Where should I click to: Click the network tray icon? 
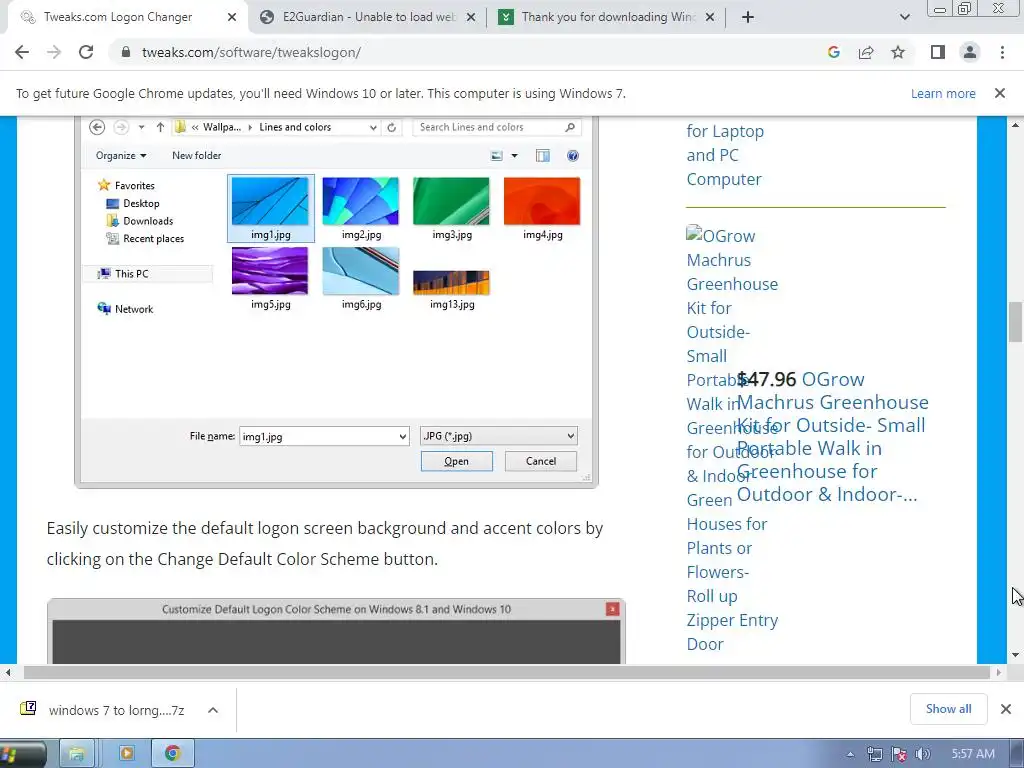[x=874, y=754]
